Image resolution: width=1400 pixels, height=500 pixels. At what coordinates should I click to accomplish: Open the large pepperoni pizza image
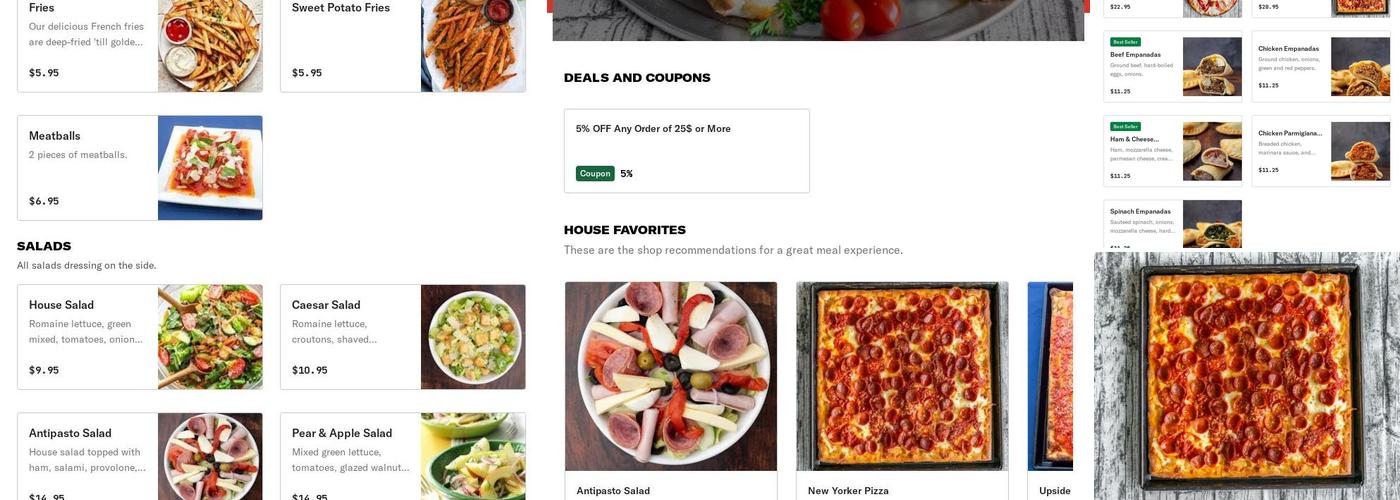click(x=1247, y=376)
